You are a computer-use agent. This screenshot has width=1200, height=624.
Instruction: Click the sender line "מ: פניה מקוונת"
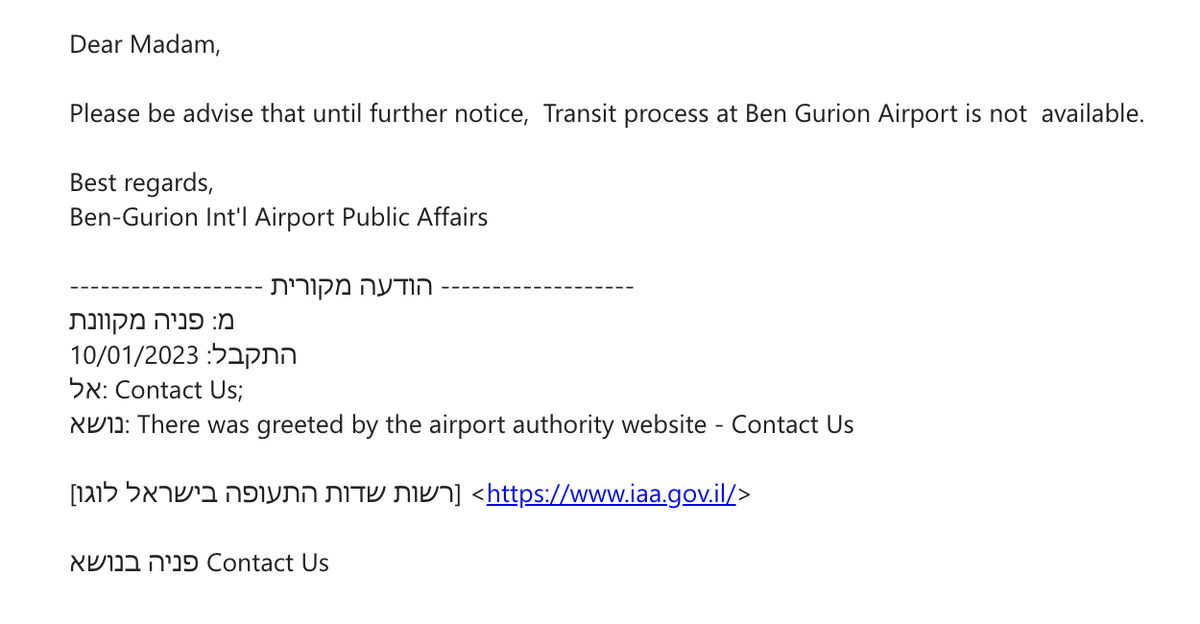152,321
